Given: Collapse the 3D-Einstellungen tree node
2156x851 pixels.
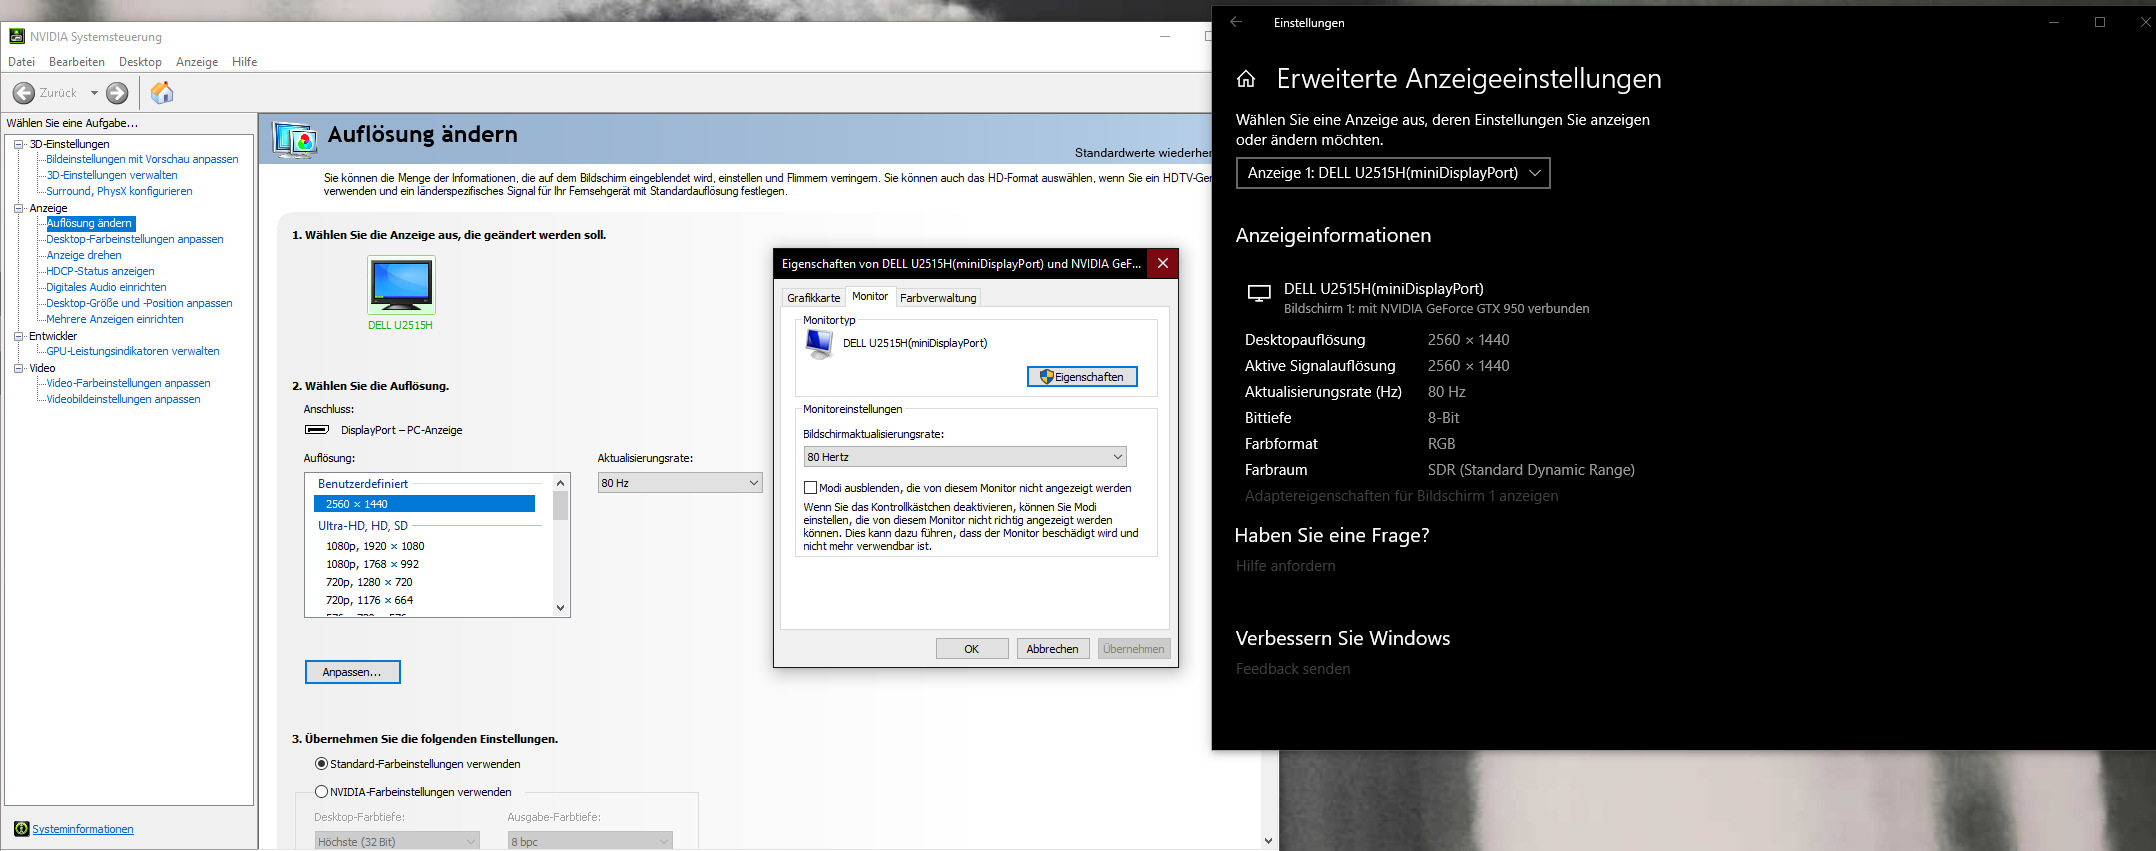Looking at the screenshot, I should pyautogui.click(x=18, y=144).
